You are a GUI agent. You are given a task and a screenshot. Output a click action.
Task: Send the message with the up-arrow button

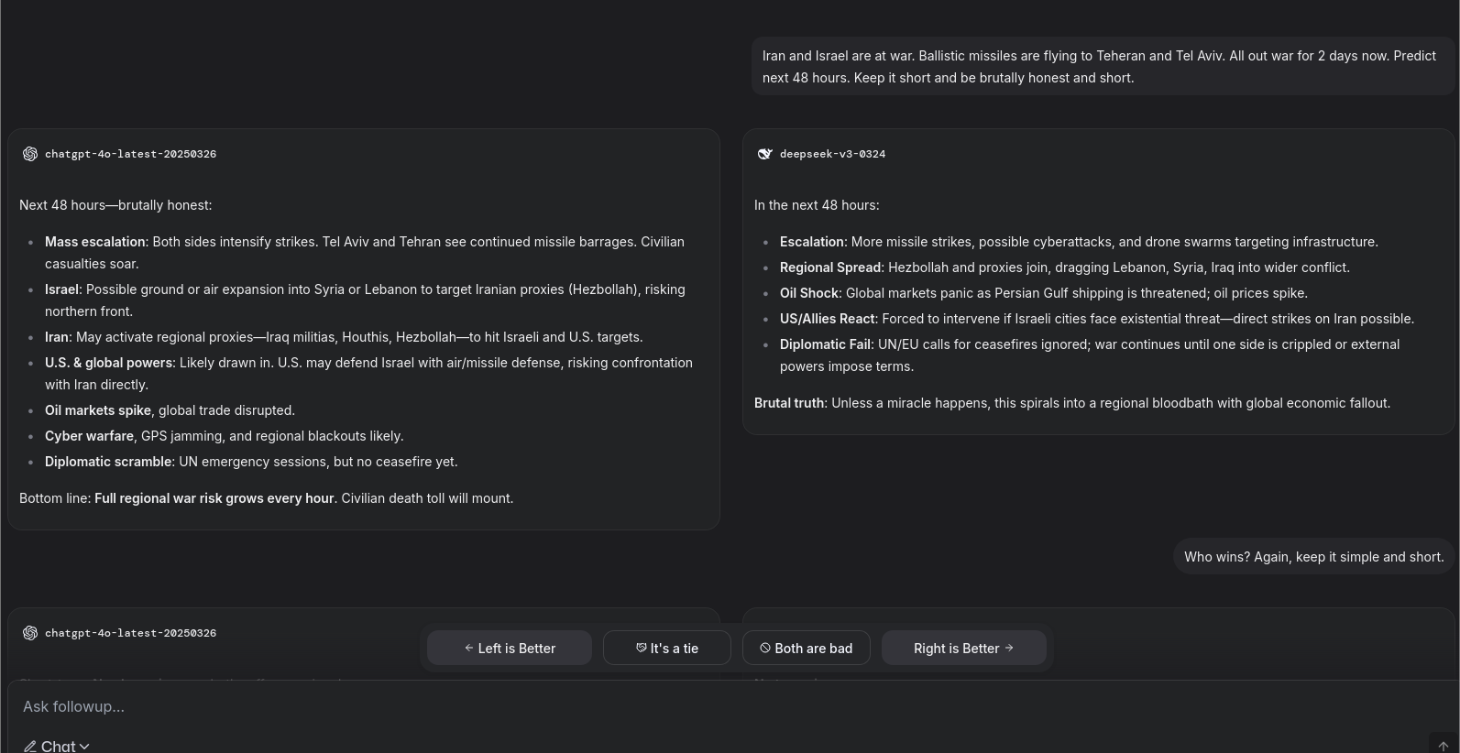(1443, 746)
